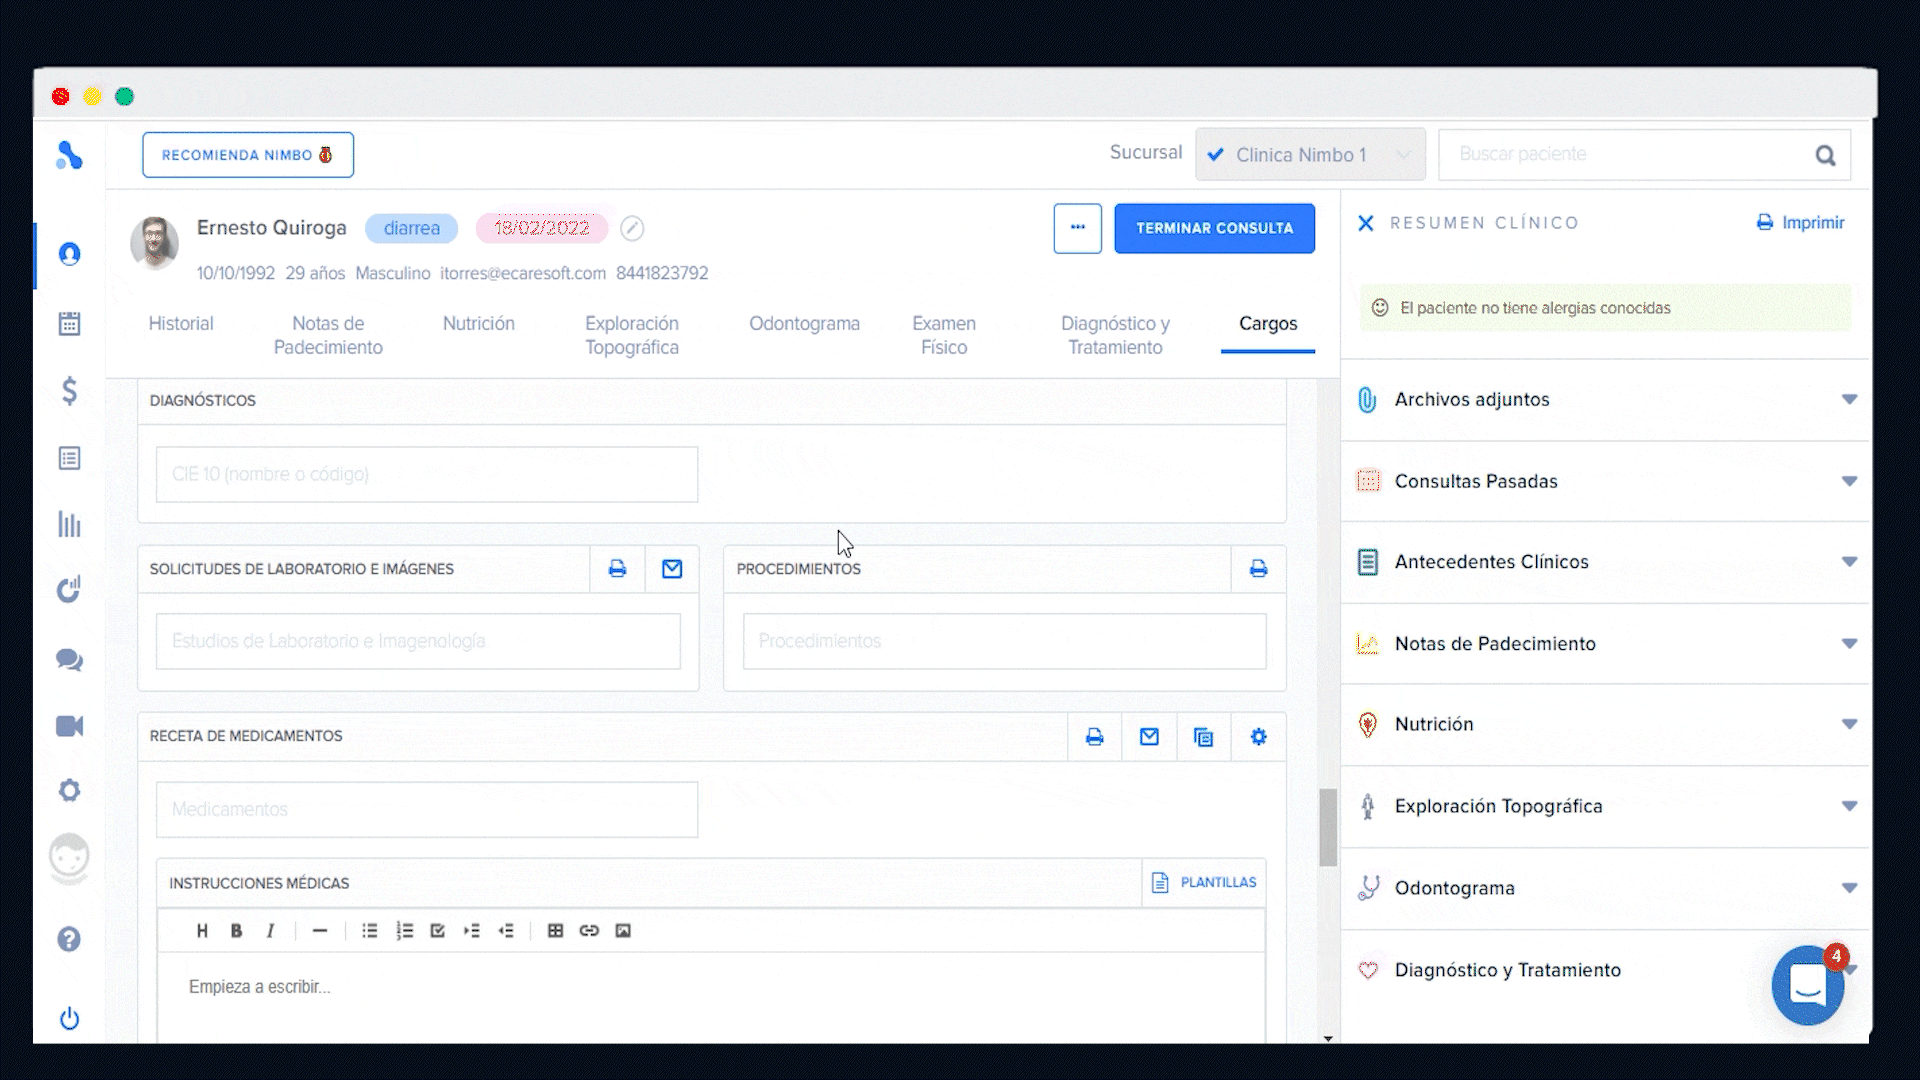
Task: Email the Receta de Medicamentos
Action: point(1149,736)
